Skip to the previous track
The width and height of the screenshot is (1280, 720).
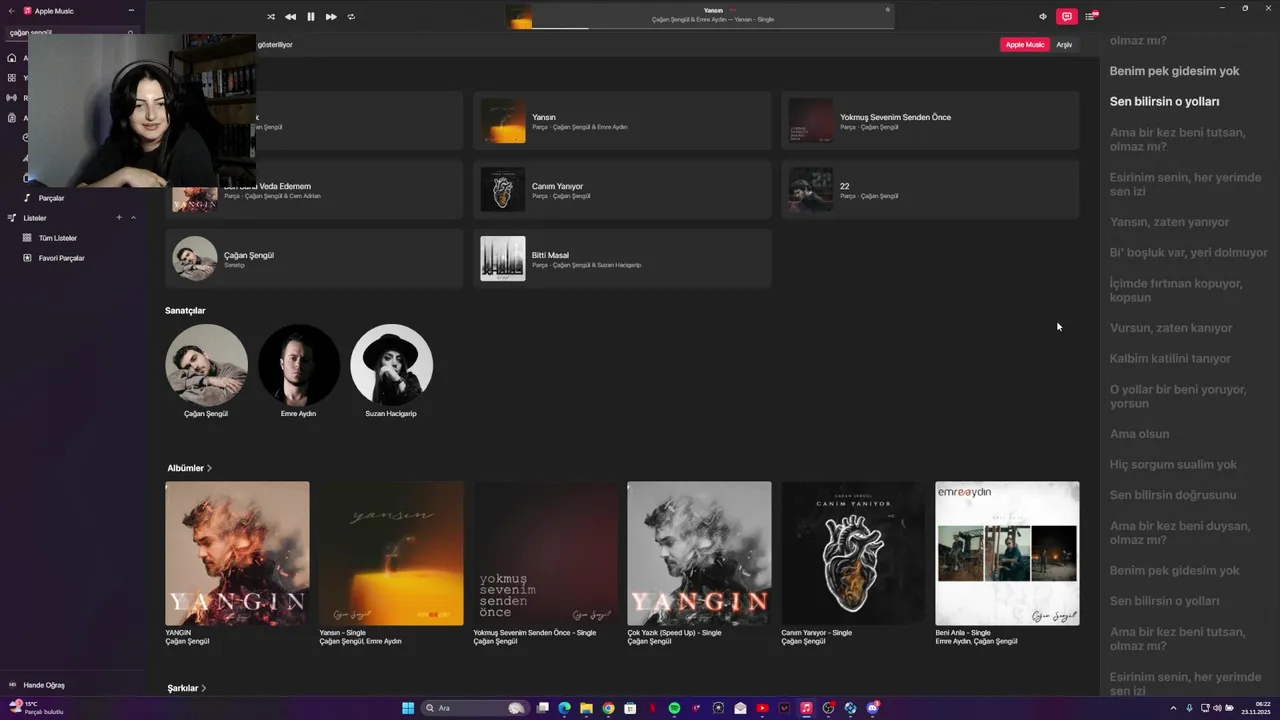coord(290,17)
